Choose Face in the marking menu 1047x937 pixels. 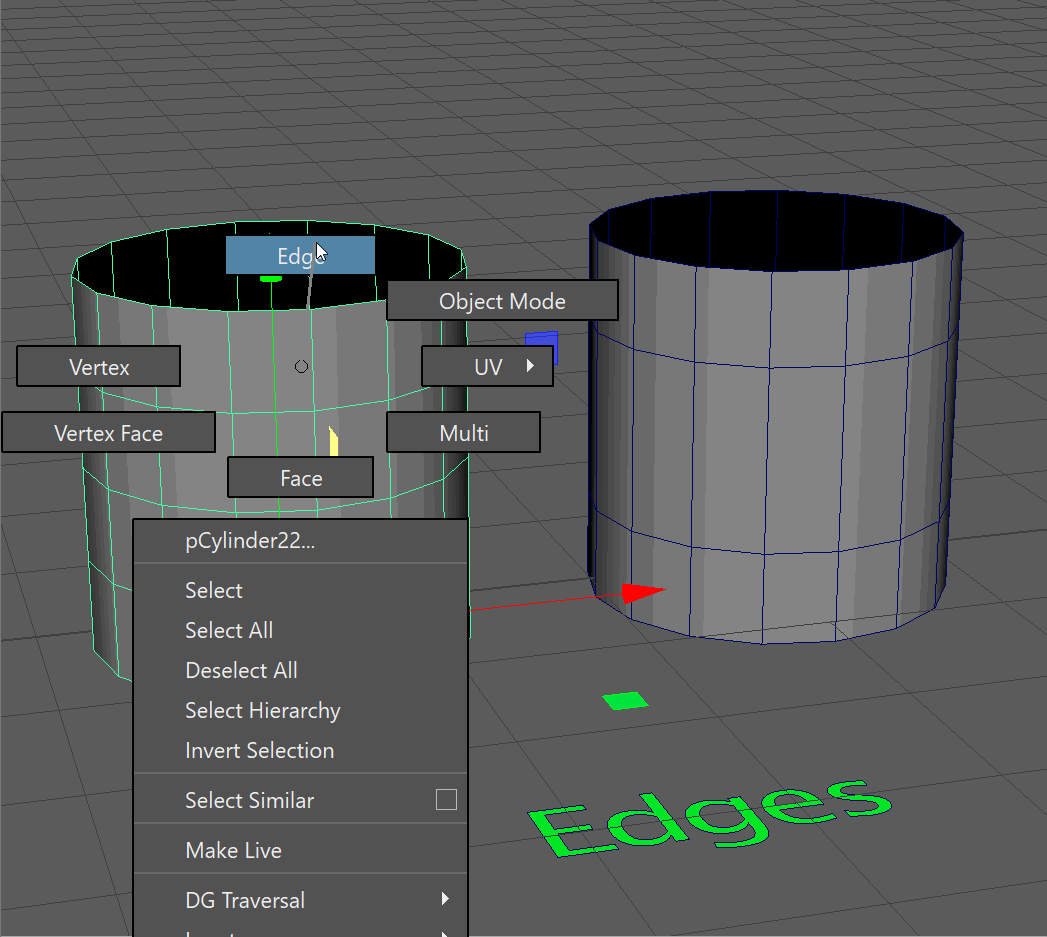(300, 478)
